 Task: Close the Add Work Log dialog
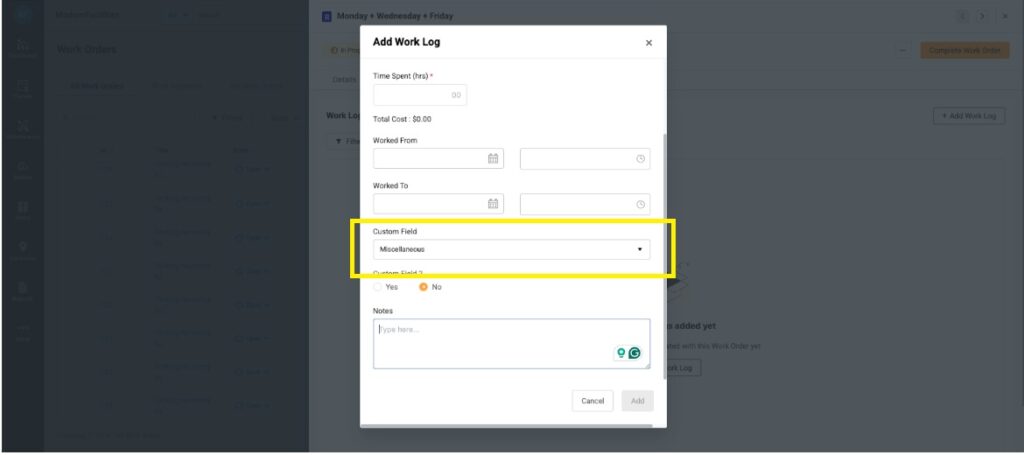(x=648, y=43)
